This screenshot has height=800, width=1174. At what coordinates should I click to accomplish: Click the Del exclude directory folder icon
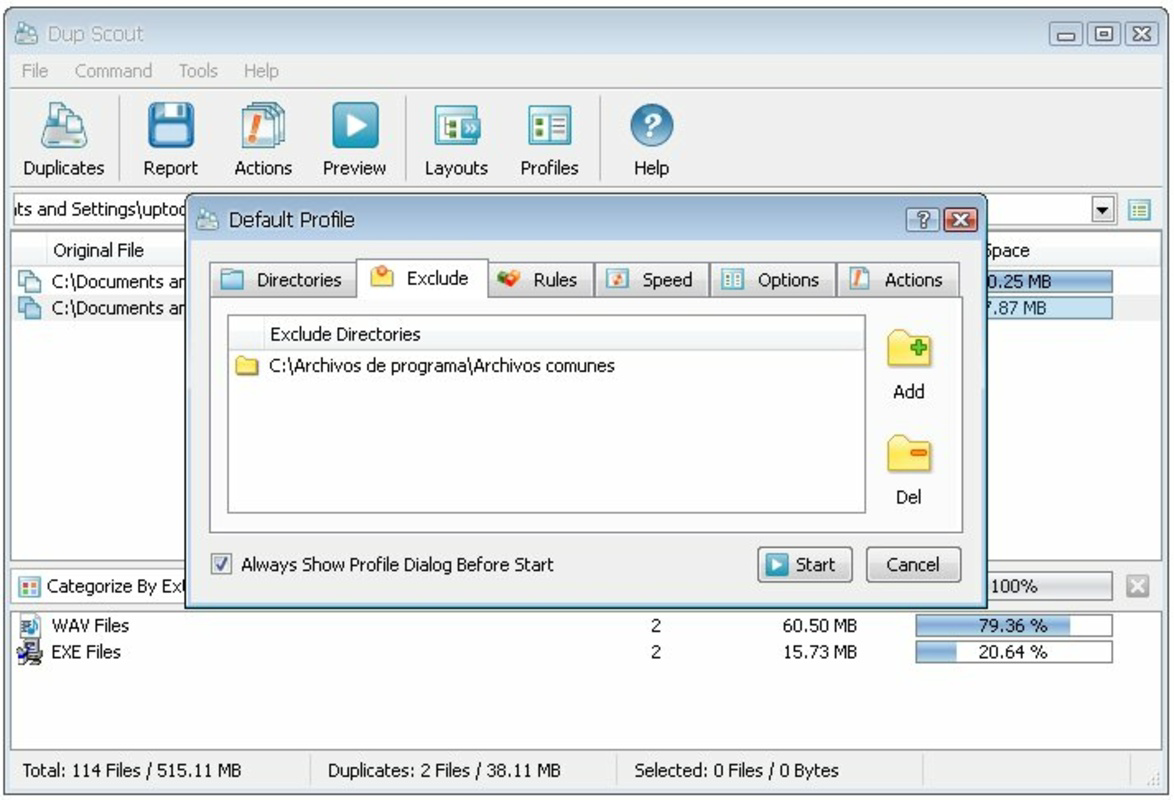coord(908,454)
